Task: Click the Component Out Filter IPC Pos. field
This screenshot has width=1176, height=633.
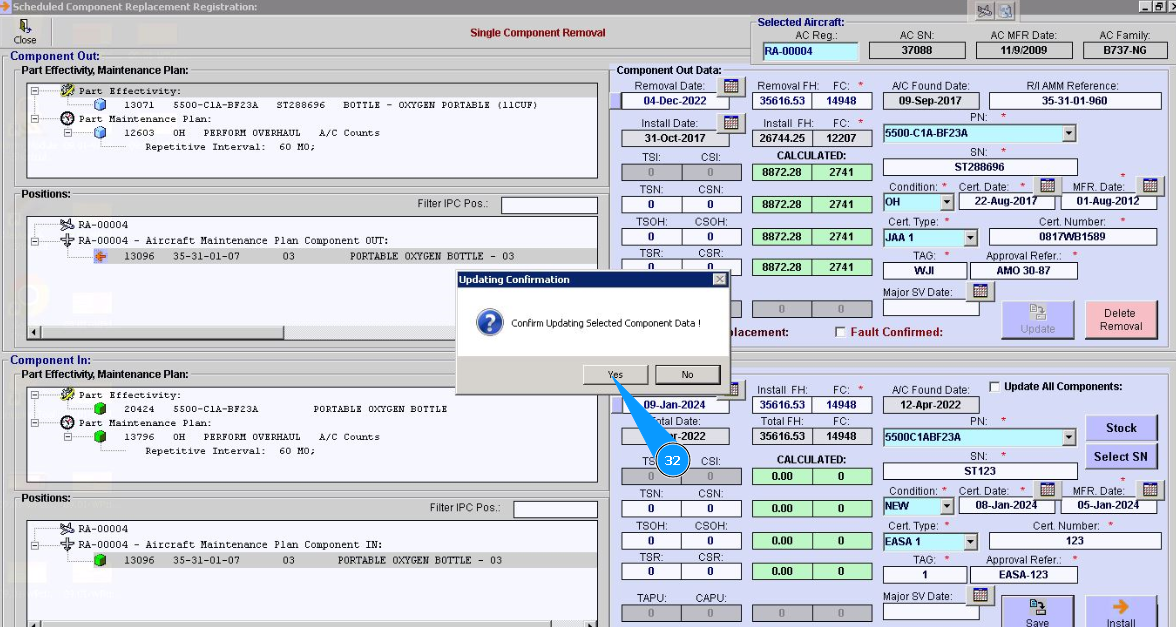Action: pos(548,205)
